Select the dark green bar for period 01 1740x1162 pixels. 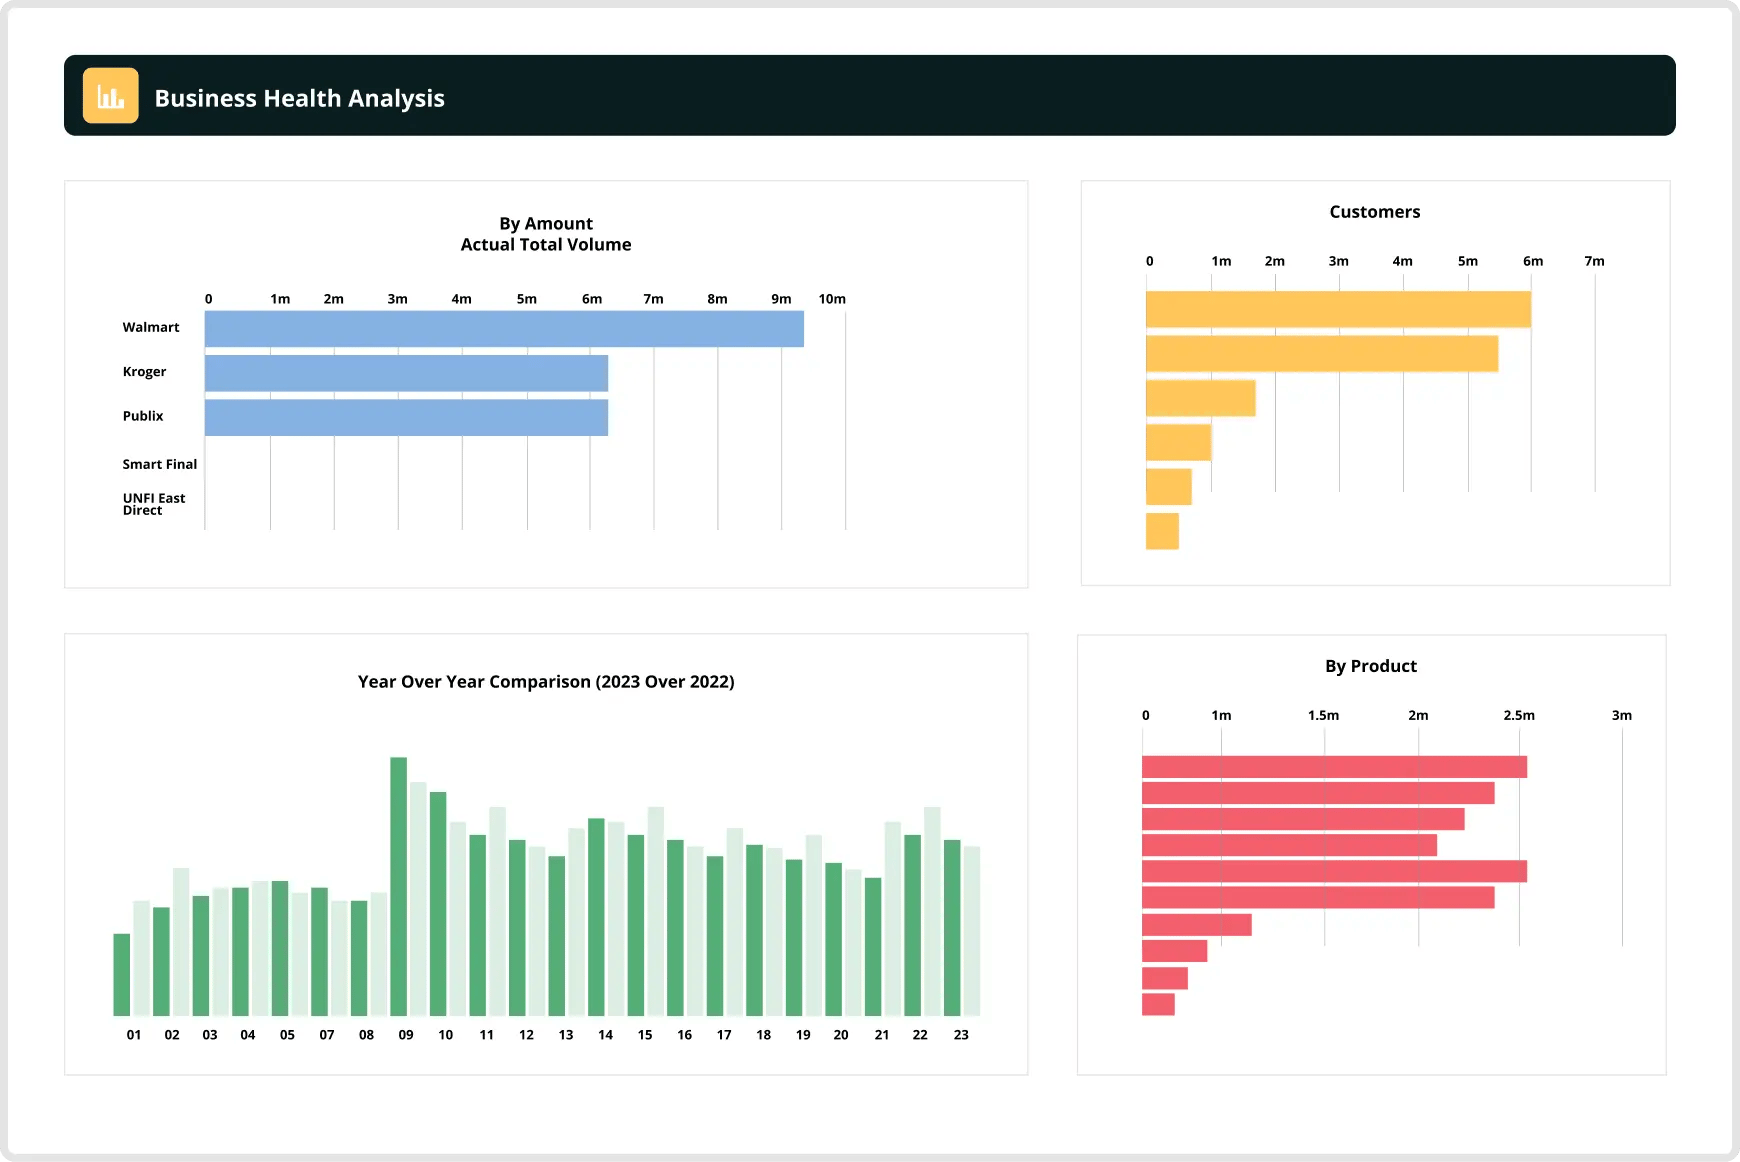pos(122,975)
